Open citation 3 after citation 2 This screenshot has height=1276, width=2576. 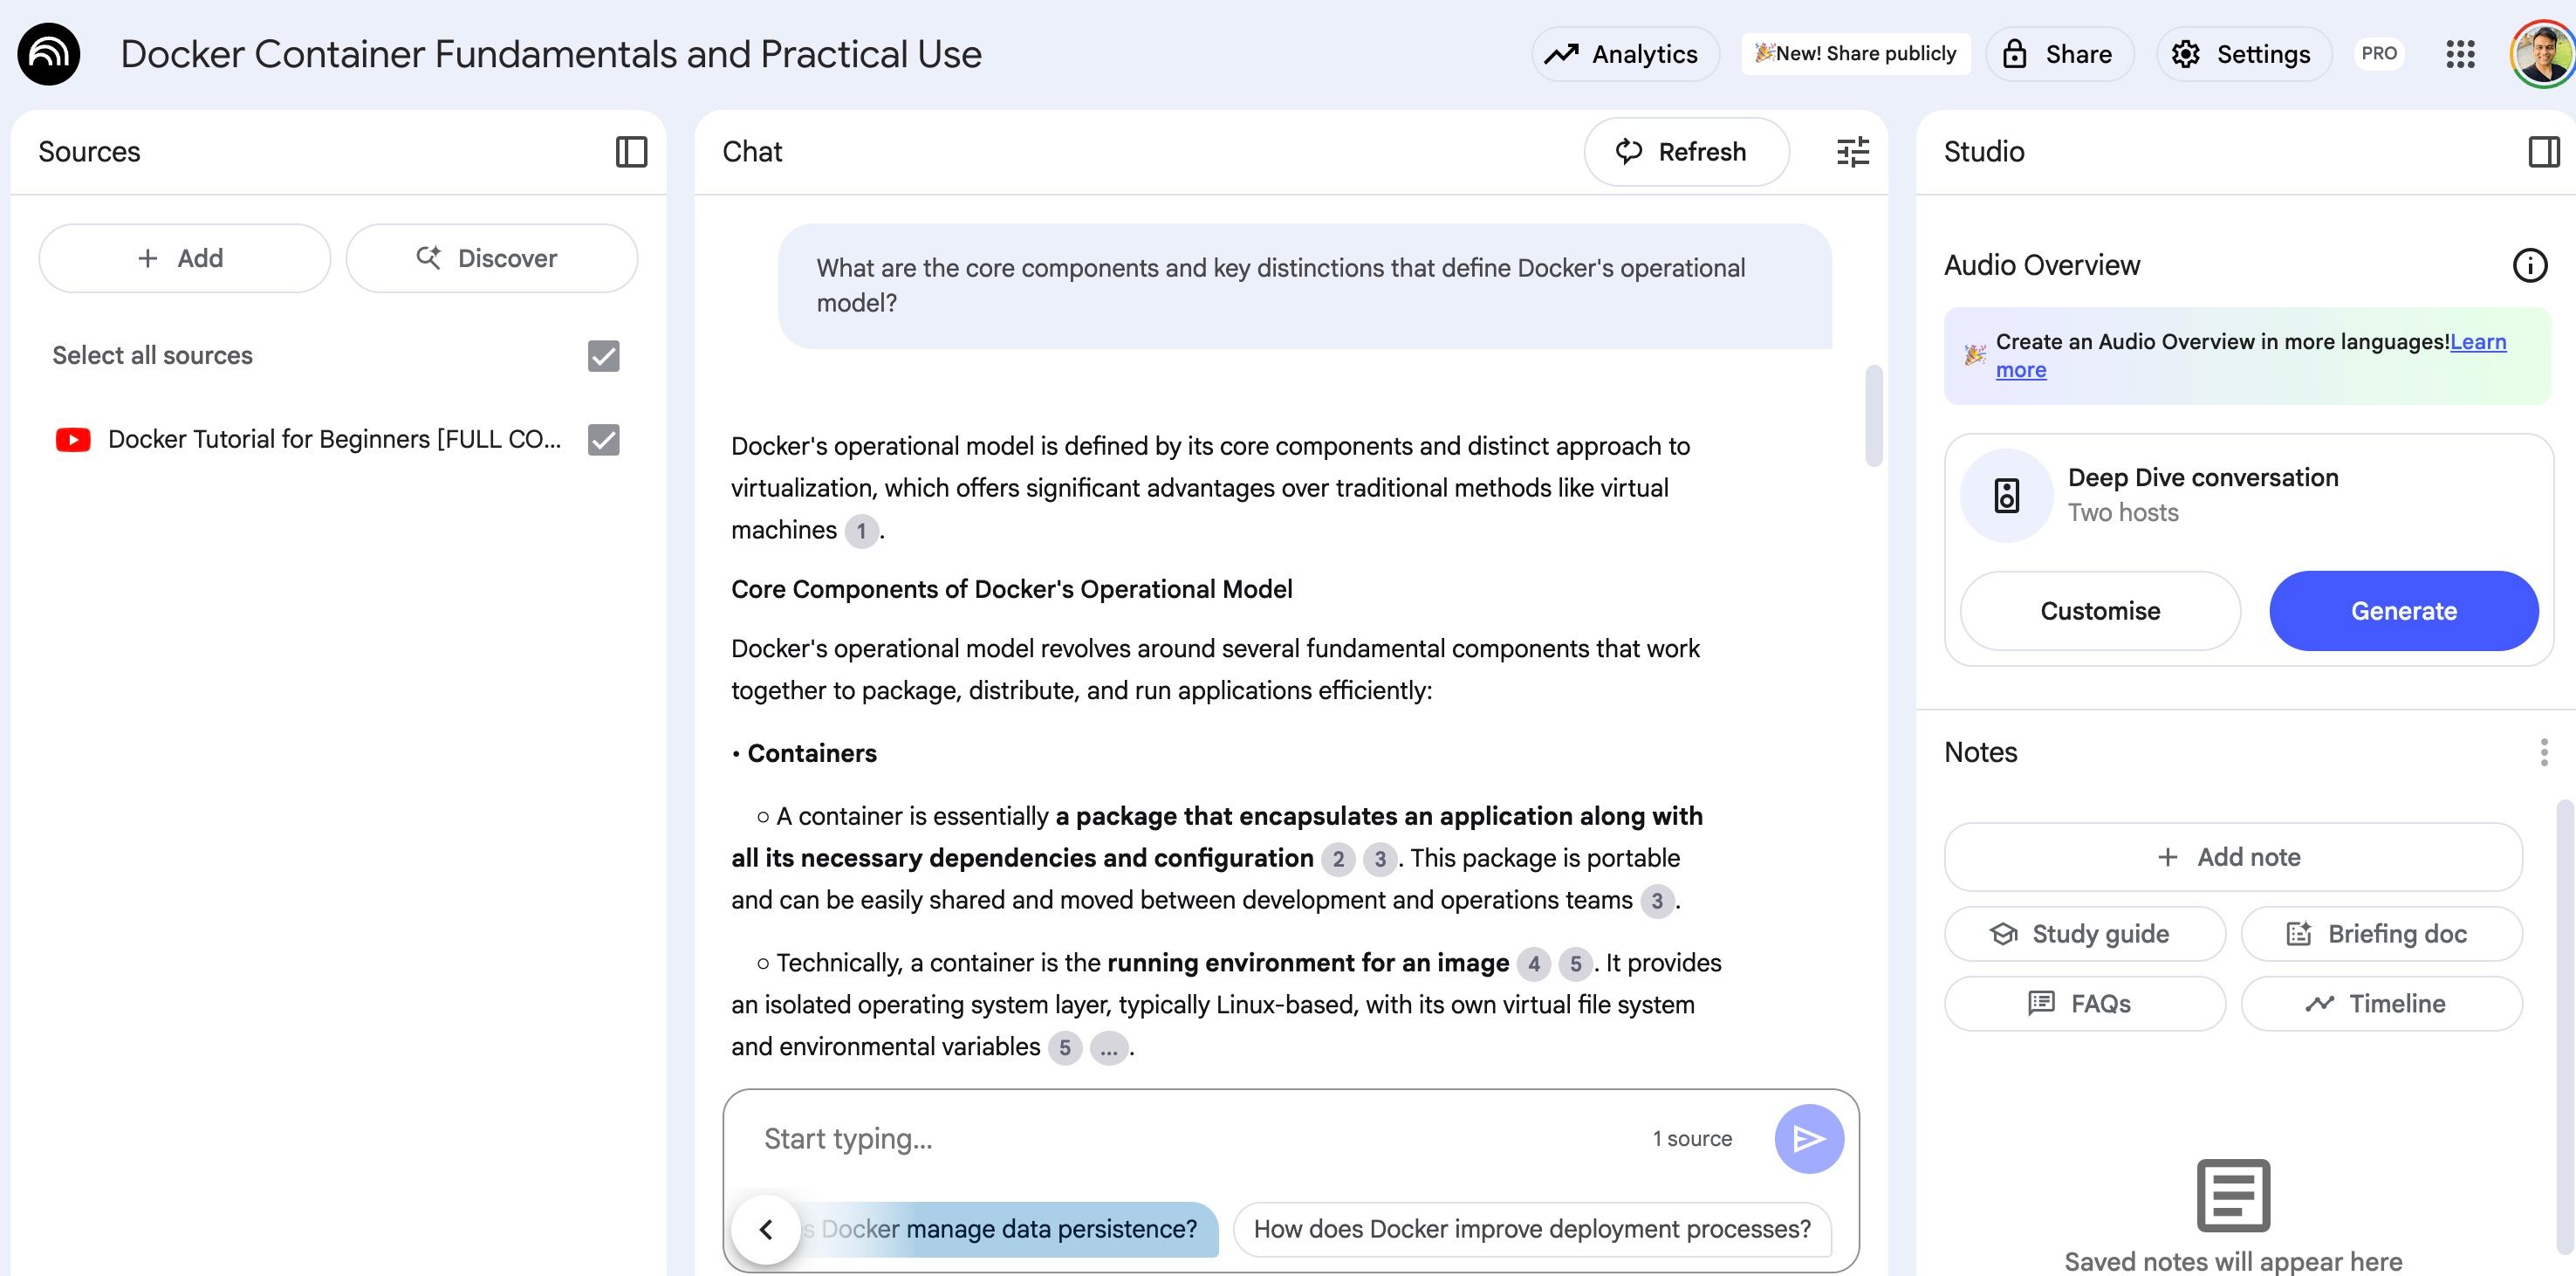[1380, 859]
